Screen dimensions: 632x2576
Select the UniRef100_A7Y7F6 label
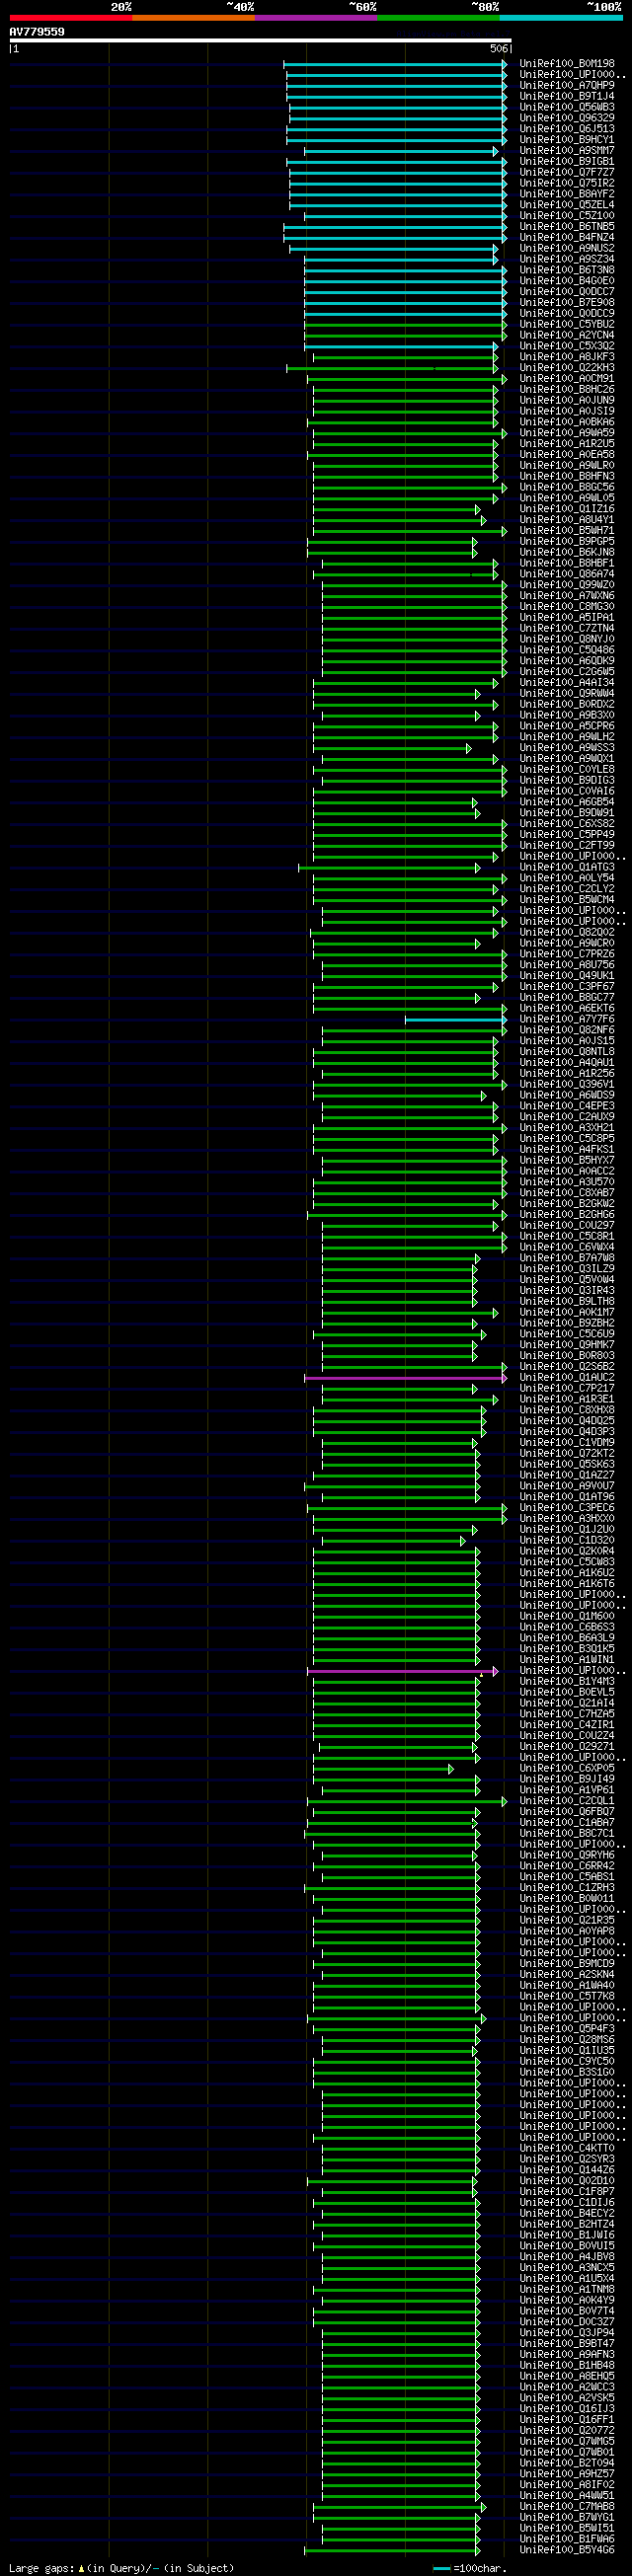click(x=567, y=1020)
